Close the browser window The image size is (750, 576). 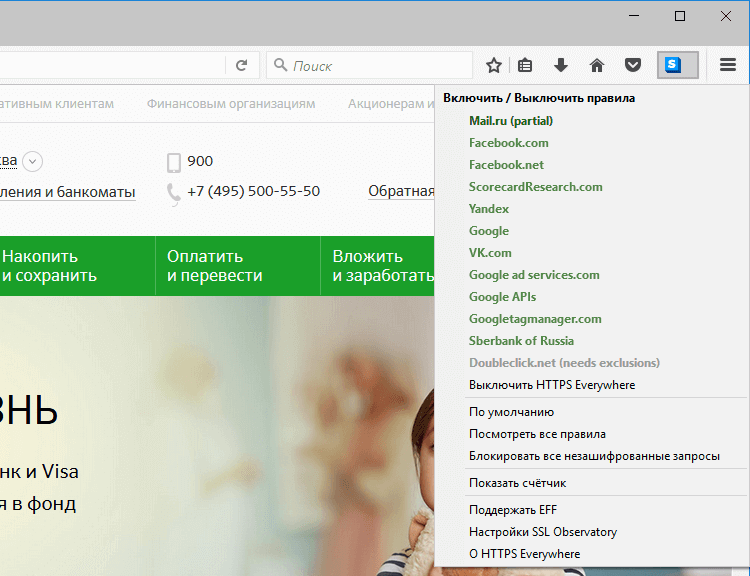(726, 16)
